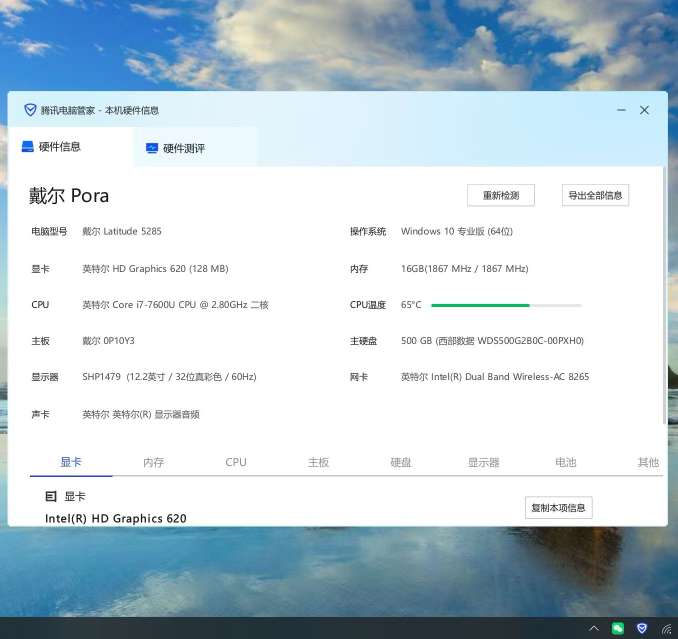Minimize the hardware info window
Viewport: 678px width, 639px height.
(x=621, y=110)
